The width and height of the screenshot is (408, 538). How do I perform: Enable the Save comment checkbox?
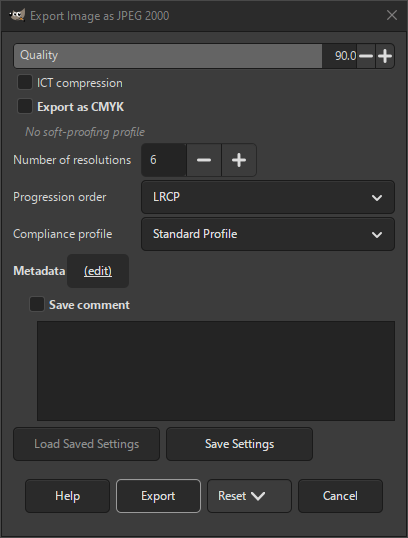click(x=37, y=304)
